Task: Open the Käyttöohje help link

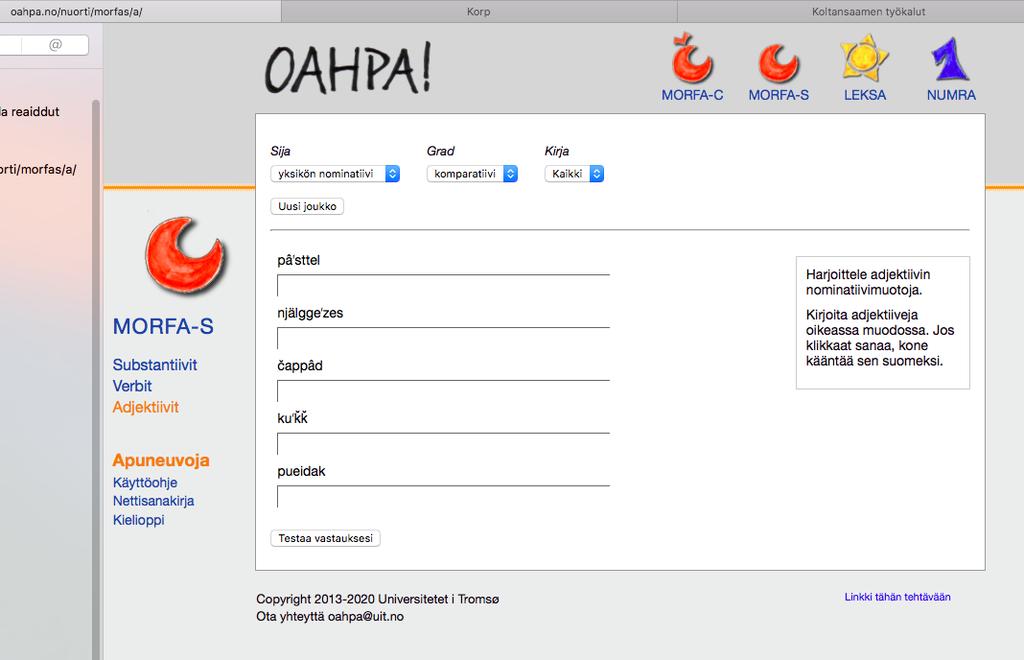Action: [145, 482]
